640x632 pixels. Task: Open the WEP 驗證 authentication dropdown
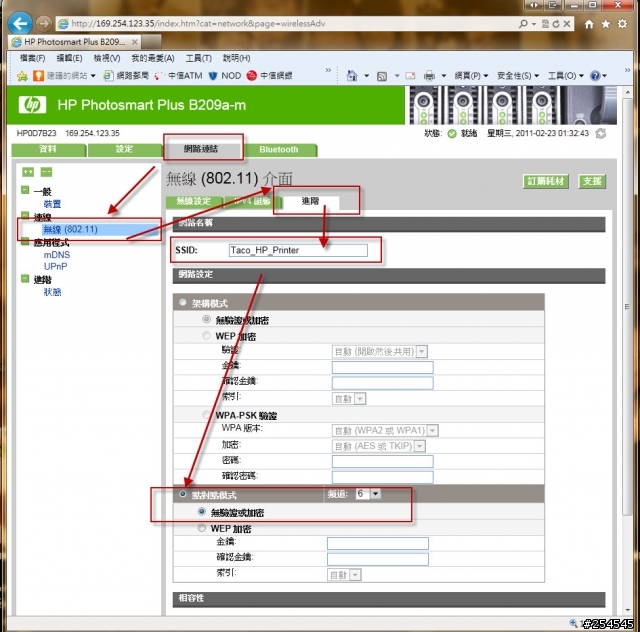pyautogui.click(x=380, y=352)
